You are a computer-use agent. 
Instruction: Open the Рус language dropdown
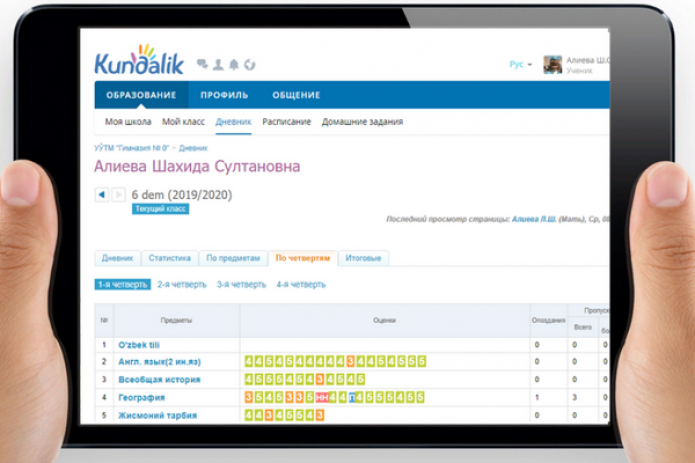click(519, 64)
